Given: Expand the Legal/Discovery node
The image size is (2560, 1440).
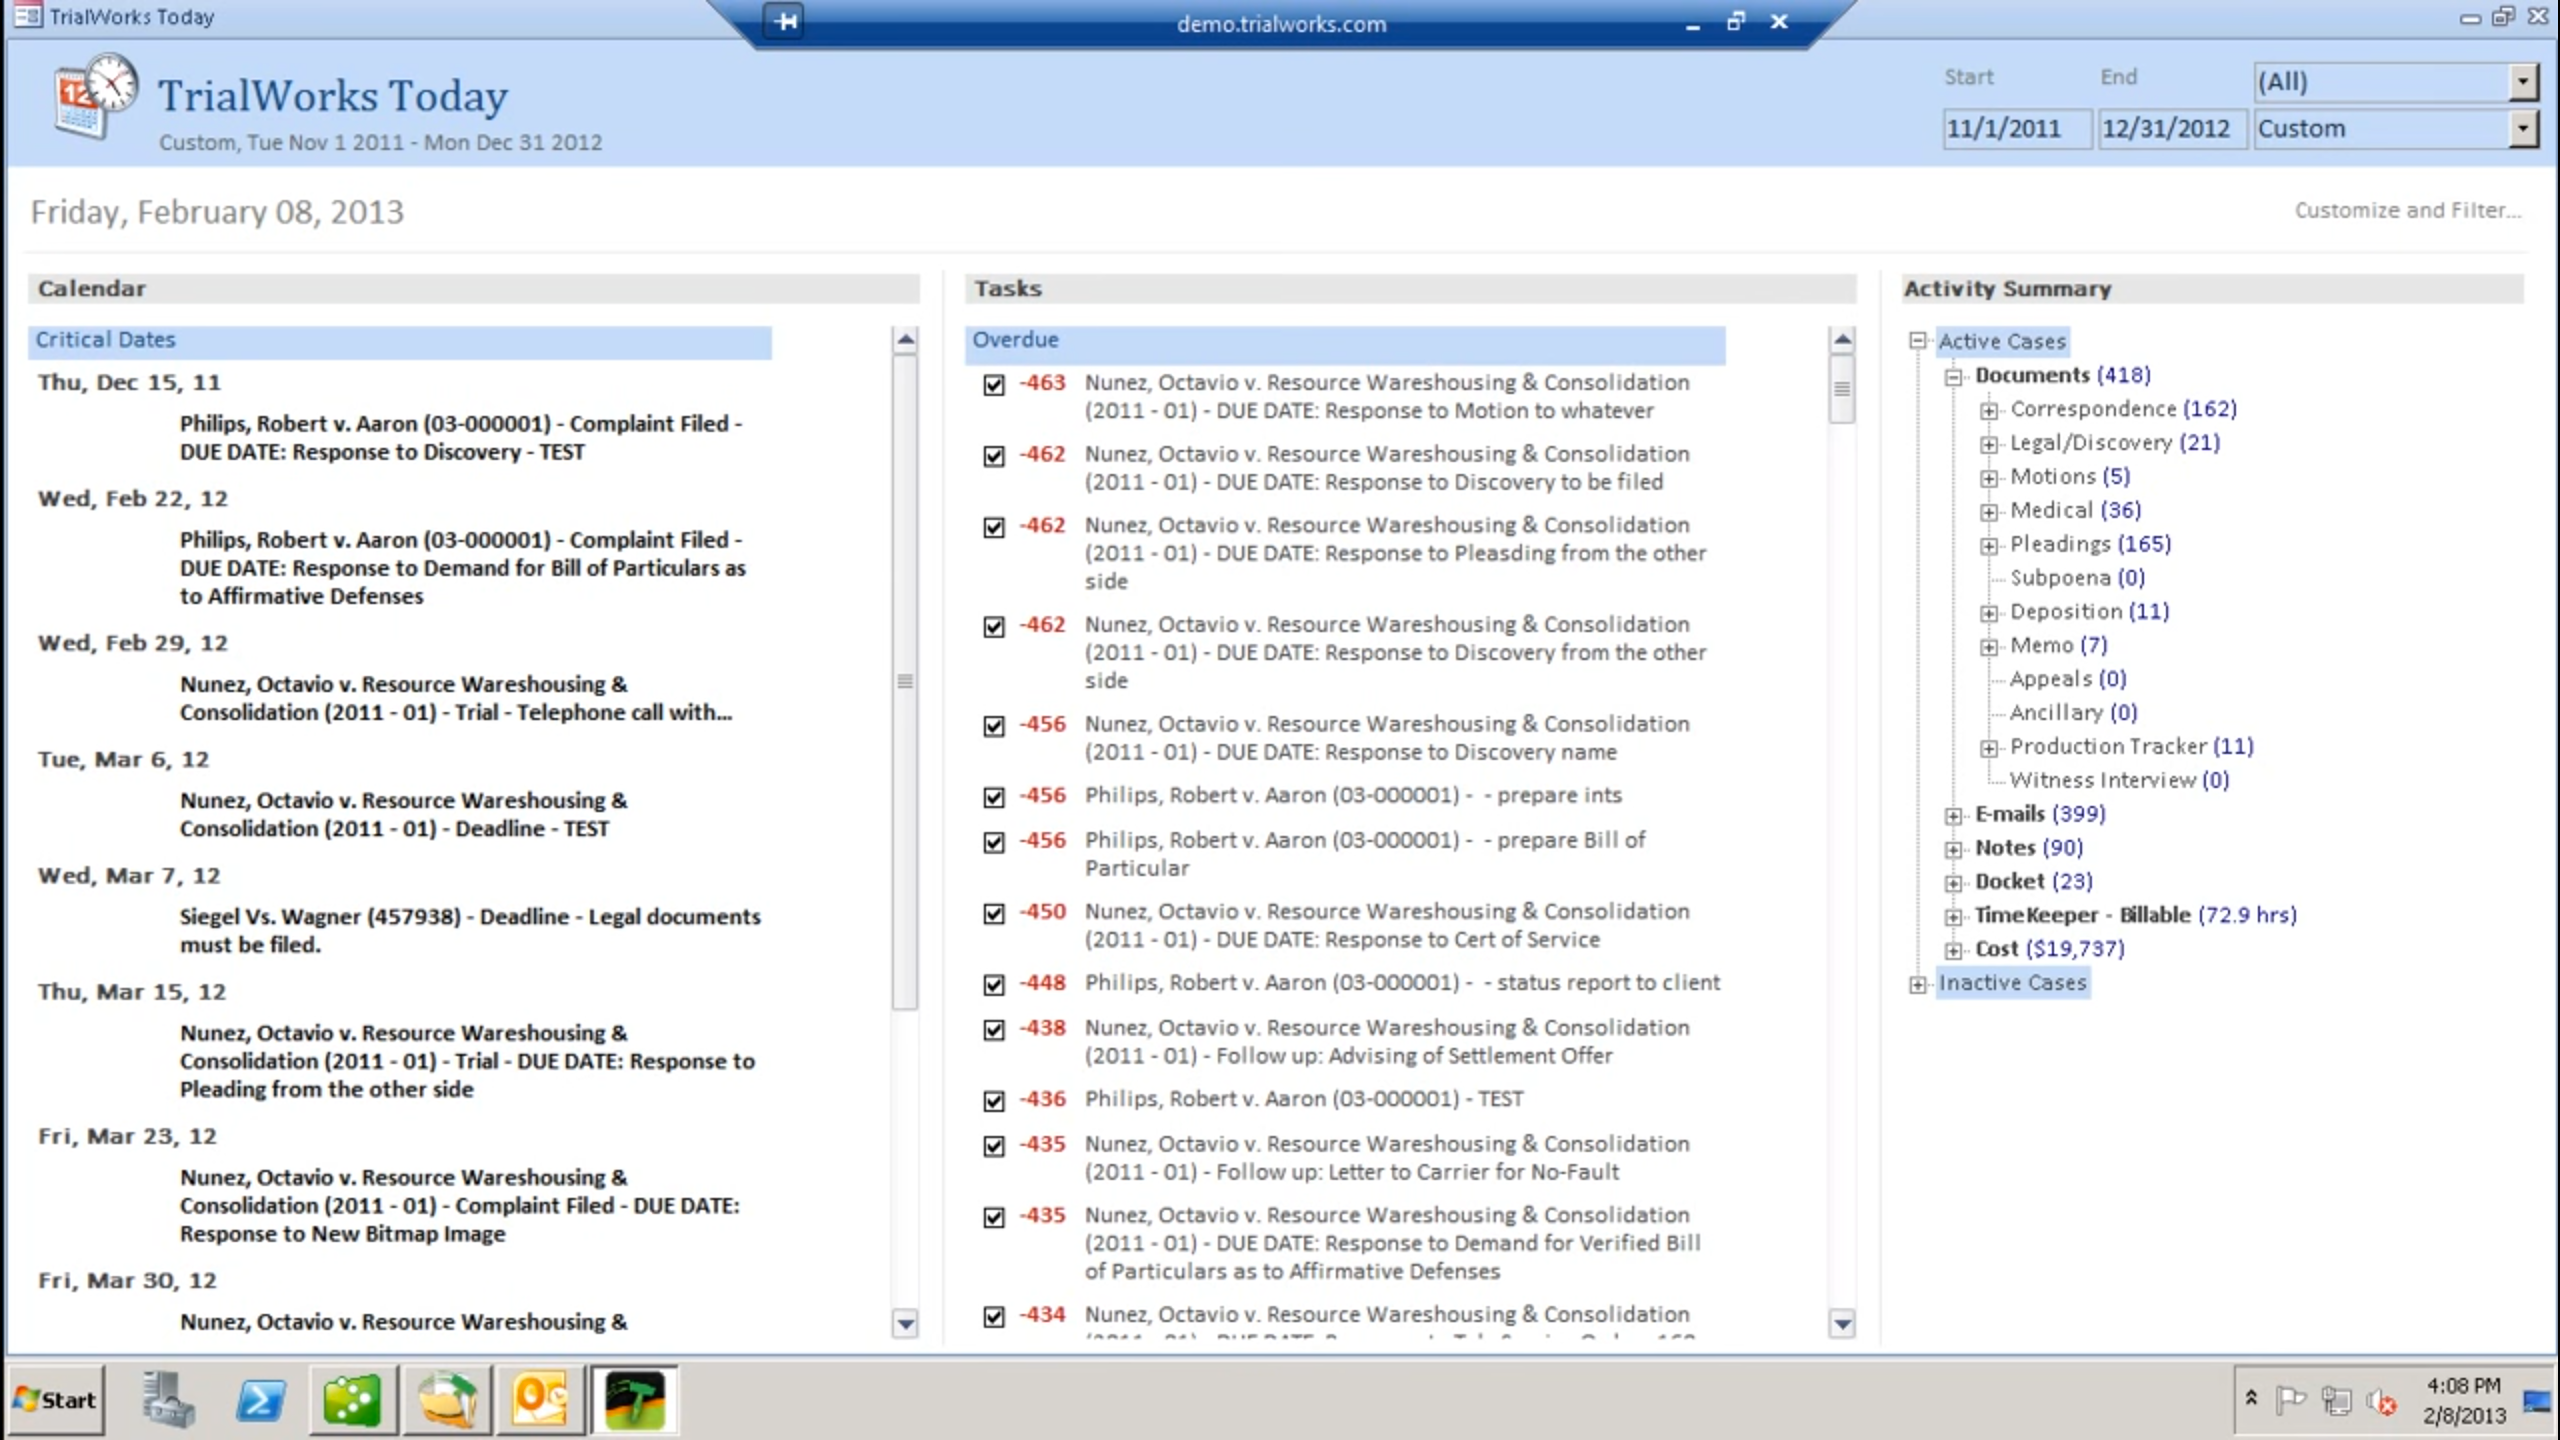Looking at the screenshot, I should pyautogui.click(x=1989, y=444).
